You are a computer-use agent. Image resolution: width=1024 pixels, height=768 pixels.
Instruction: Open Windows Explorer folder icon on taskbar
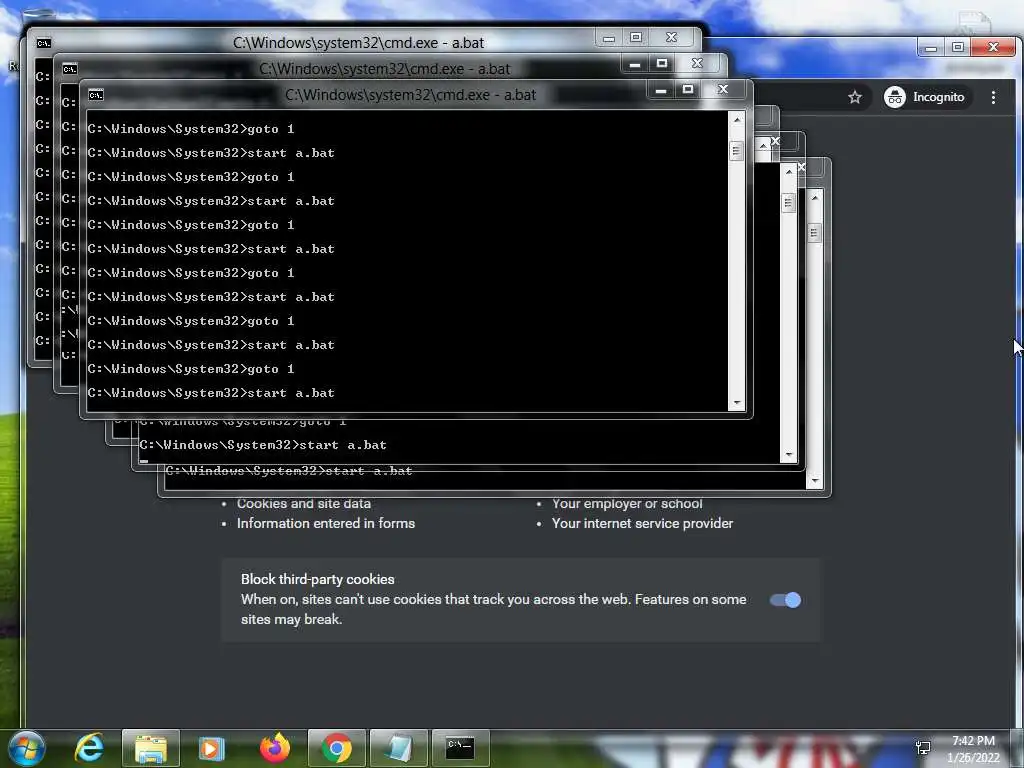150,748
